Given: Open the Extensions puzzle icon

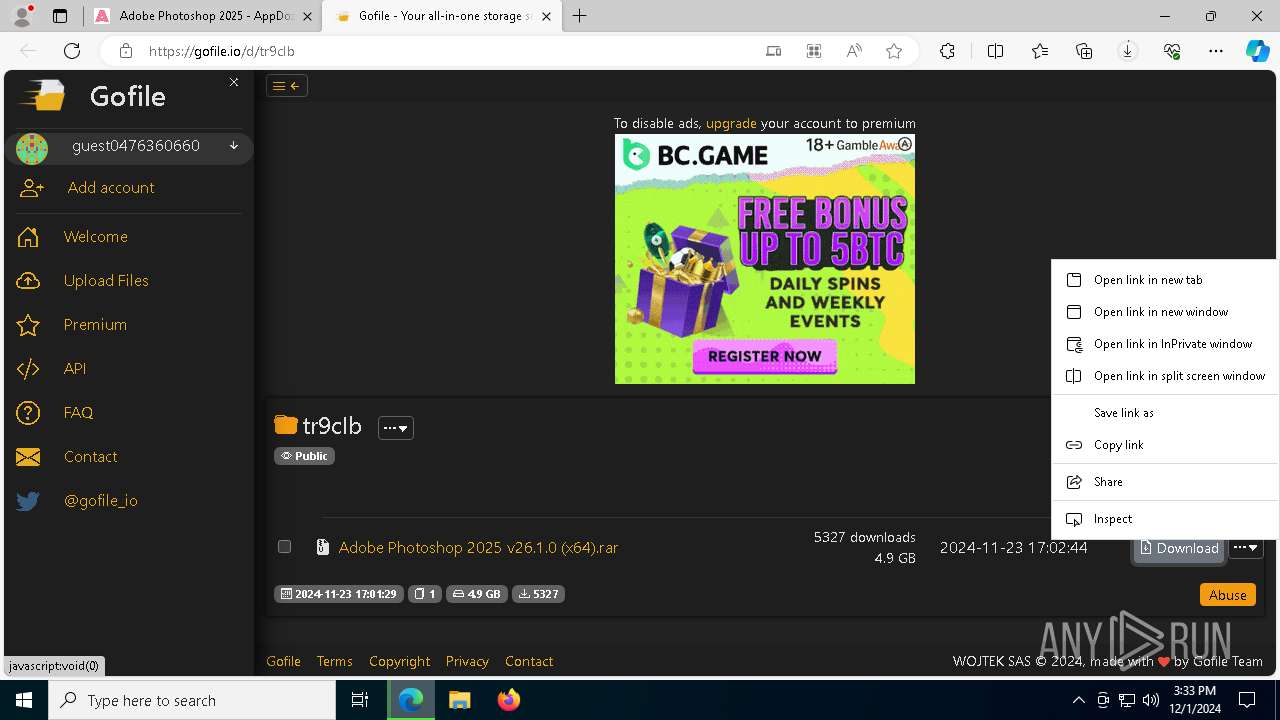Looking at the screenshot, I should tap(947, 51).
